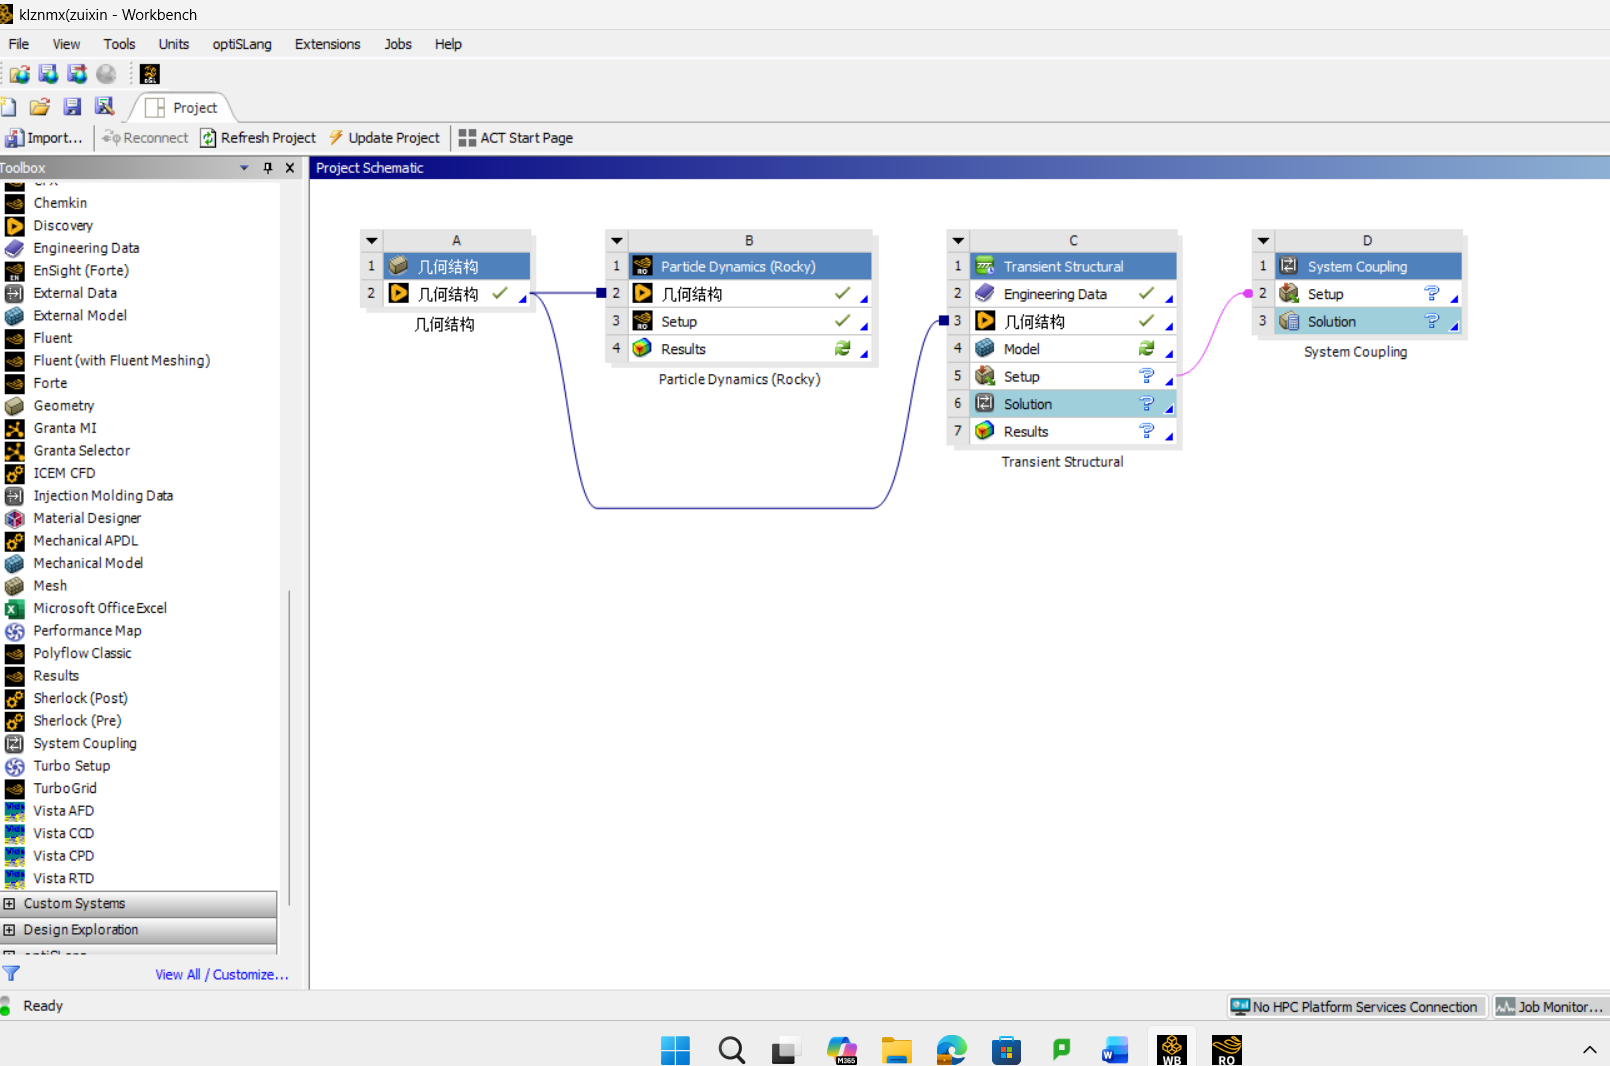This screenshot has width=1610, height=1066.
Task: Click the Save project floppy disk icon
Action: pos(72,107)
